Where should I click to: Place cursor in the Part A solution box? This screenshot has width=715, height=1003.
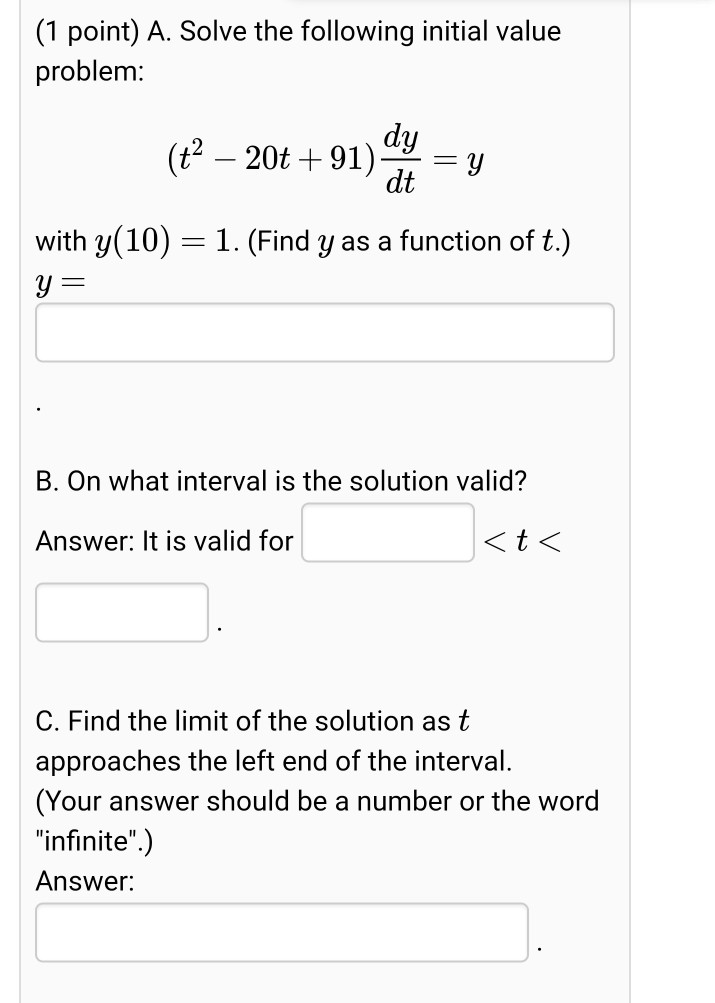click(x=324, y=332)
